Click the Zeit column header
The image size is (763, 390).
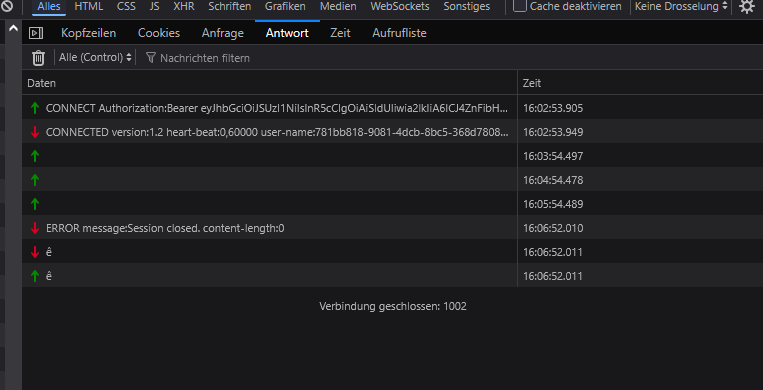640,83
